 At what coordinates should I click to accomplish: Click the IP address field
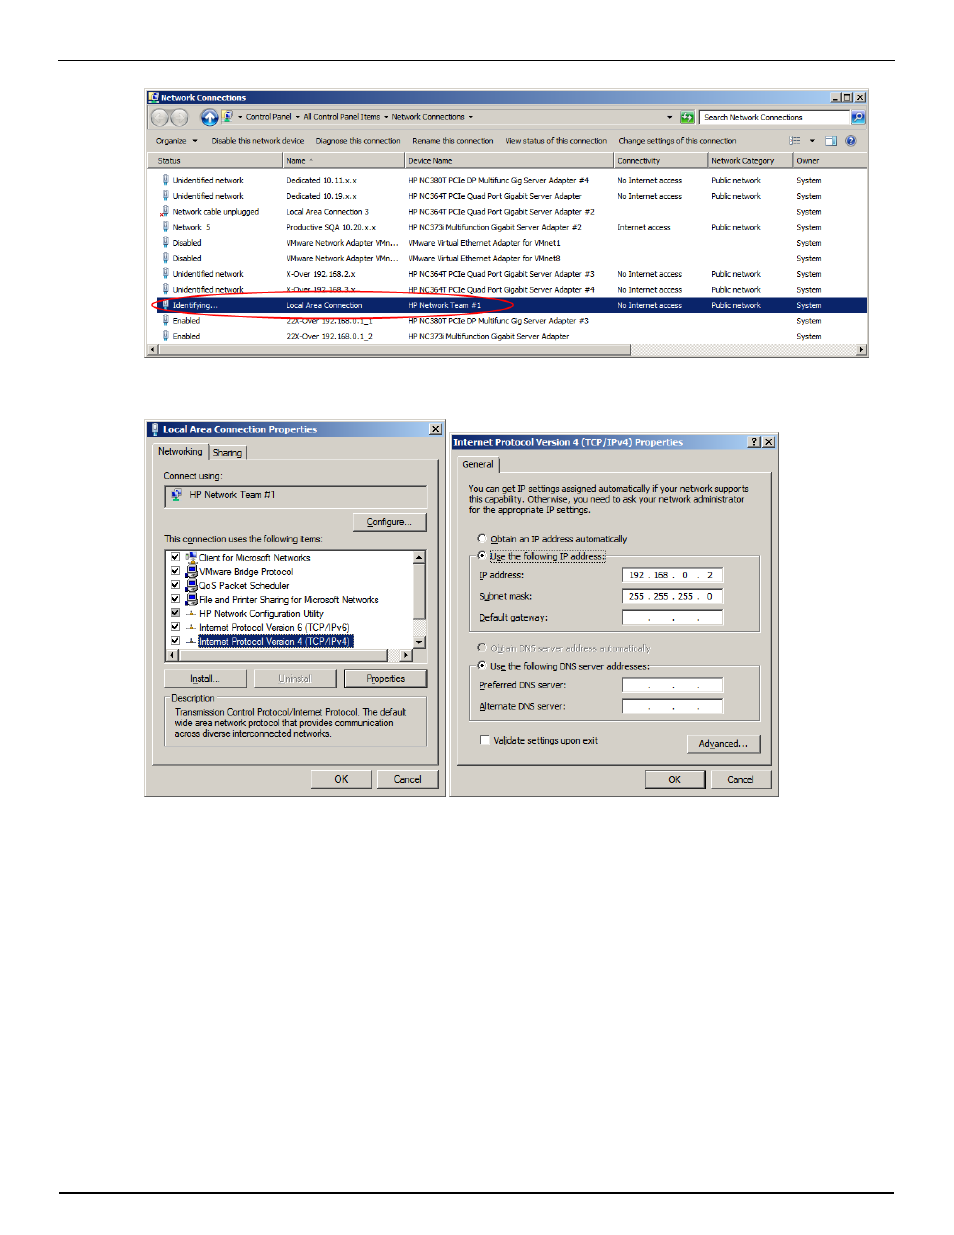[x=672, y=575]
